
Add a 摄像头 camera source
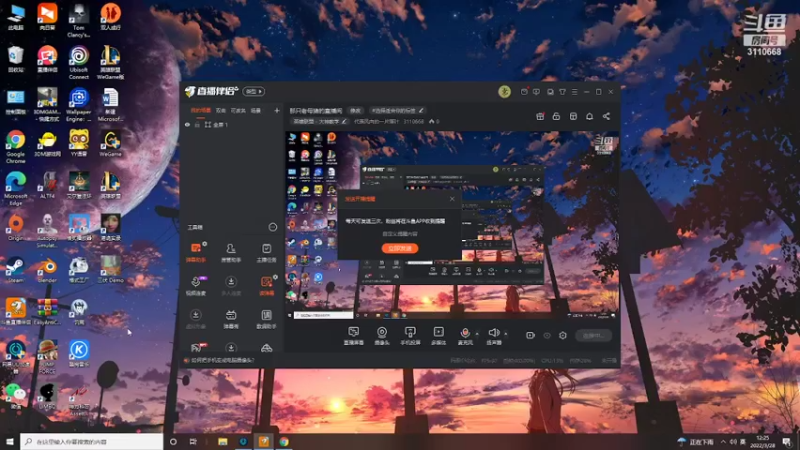(382, 336)
